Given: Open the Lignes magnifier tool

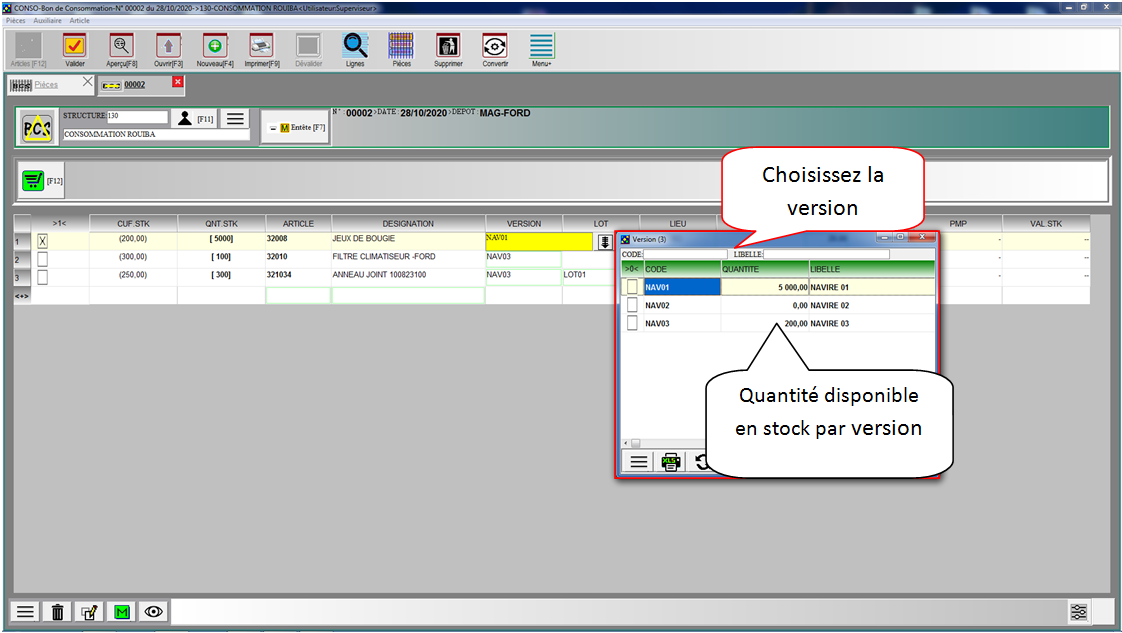Looking at the screenshot, I should click(355, 46).
